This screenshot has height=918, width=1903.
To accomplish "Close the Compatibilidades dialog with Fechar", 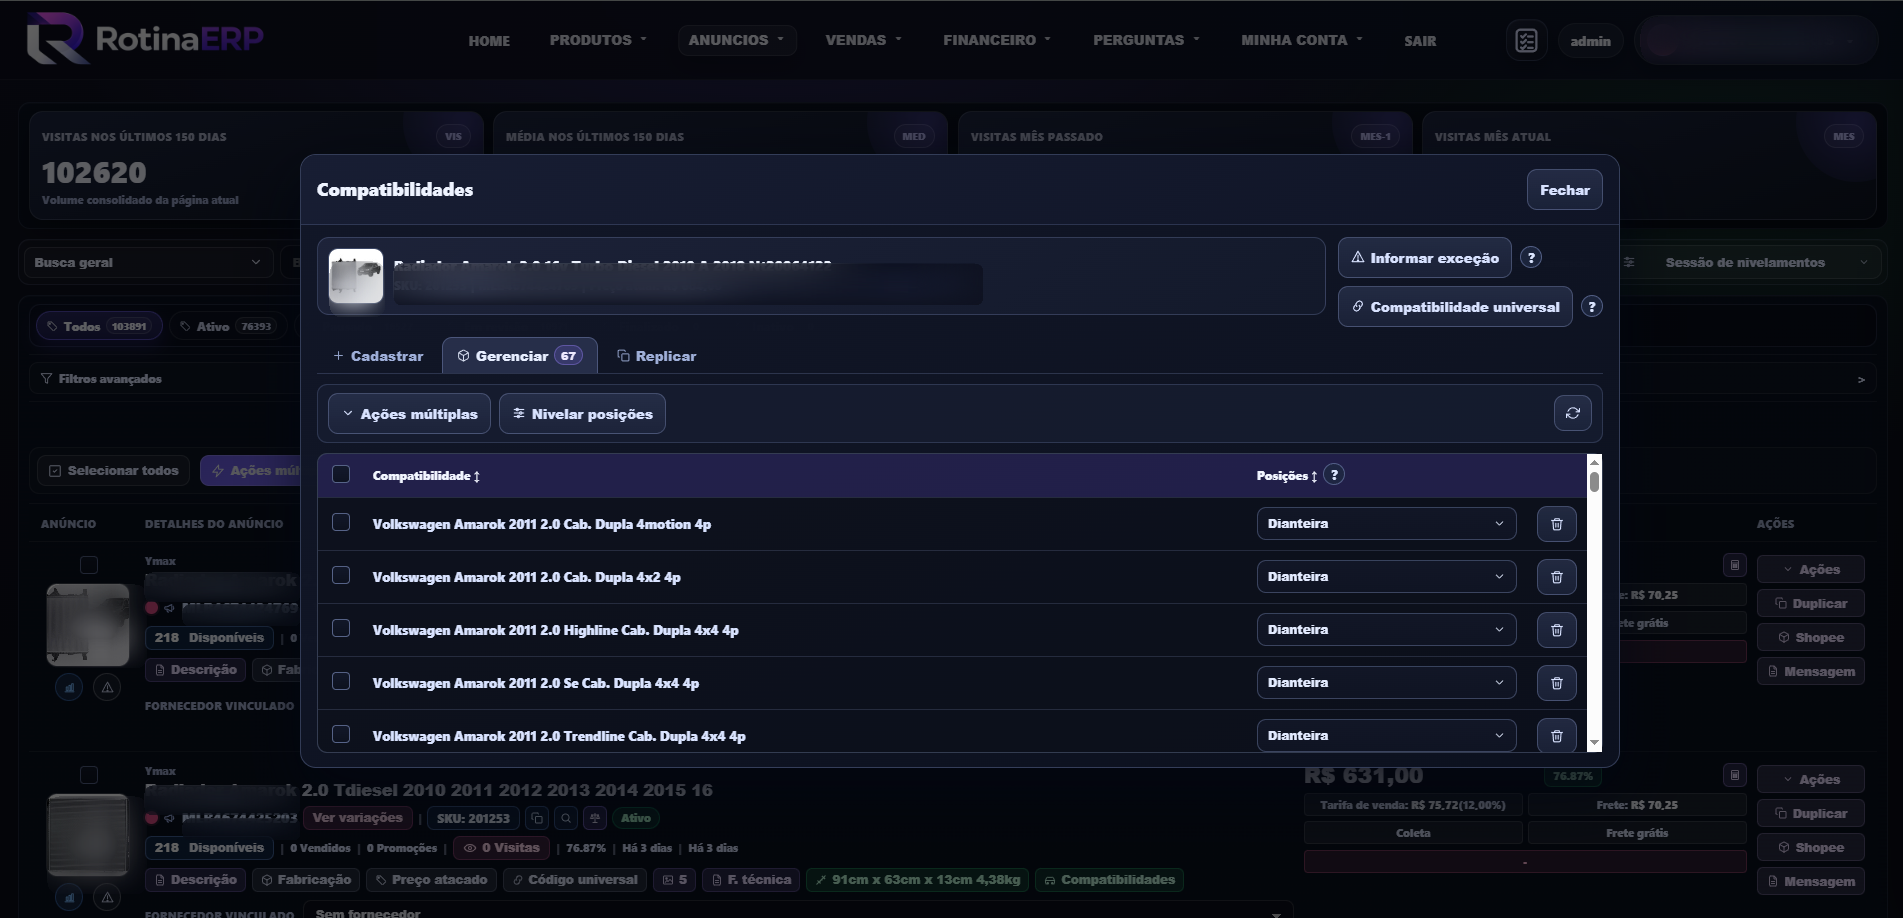I will [1564, 190].
